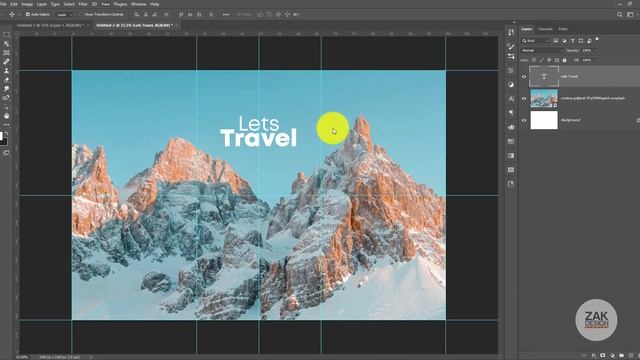640x360 pixels.
Task: Select the Eraser tool
Action: pyautogui.click(x=6, y=80)
